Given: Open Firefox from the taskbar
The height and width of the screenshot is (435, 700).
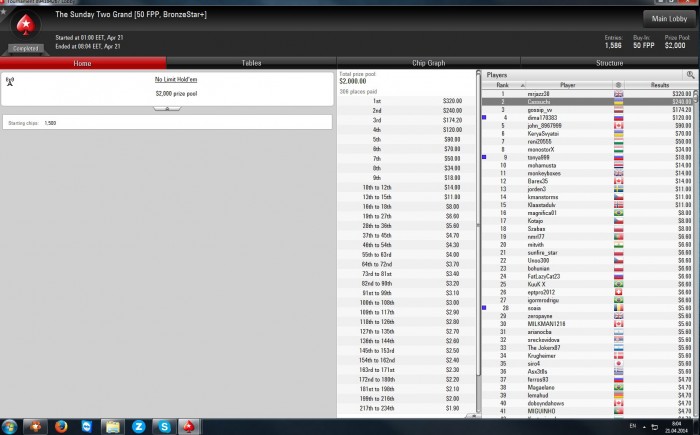Looking at the screenshot, I should (x=61, y=427).
